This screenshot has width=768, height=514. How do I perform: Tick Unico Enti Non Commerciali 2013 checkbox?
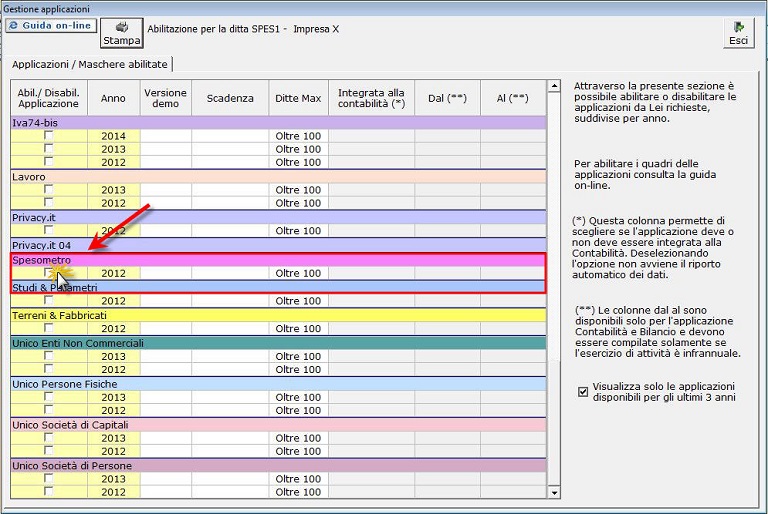coord(48,356)
